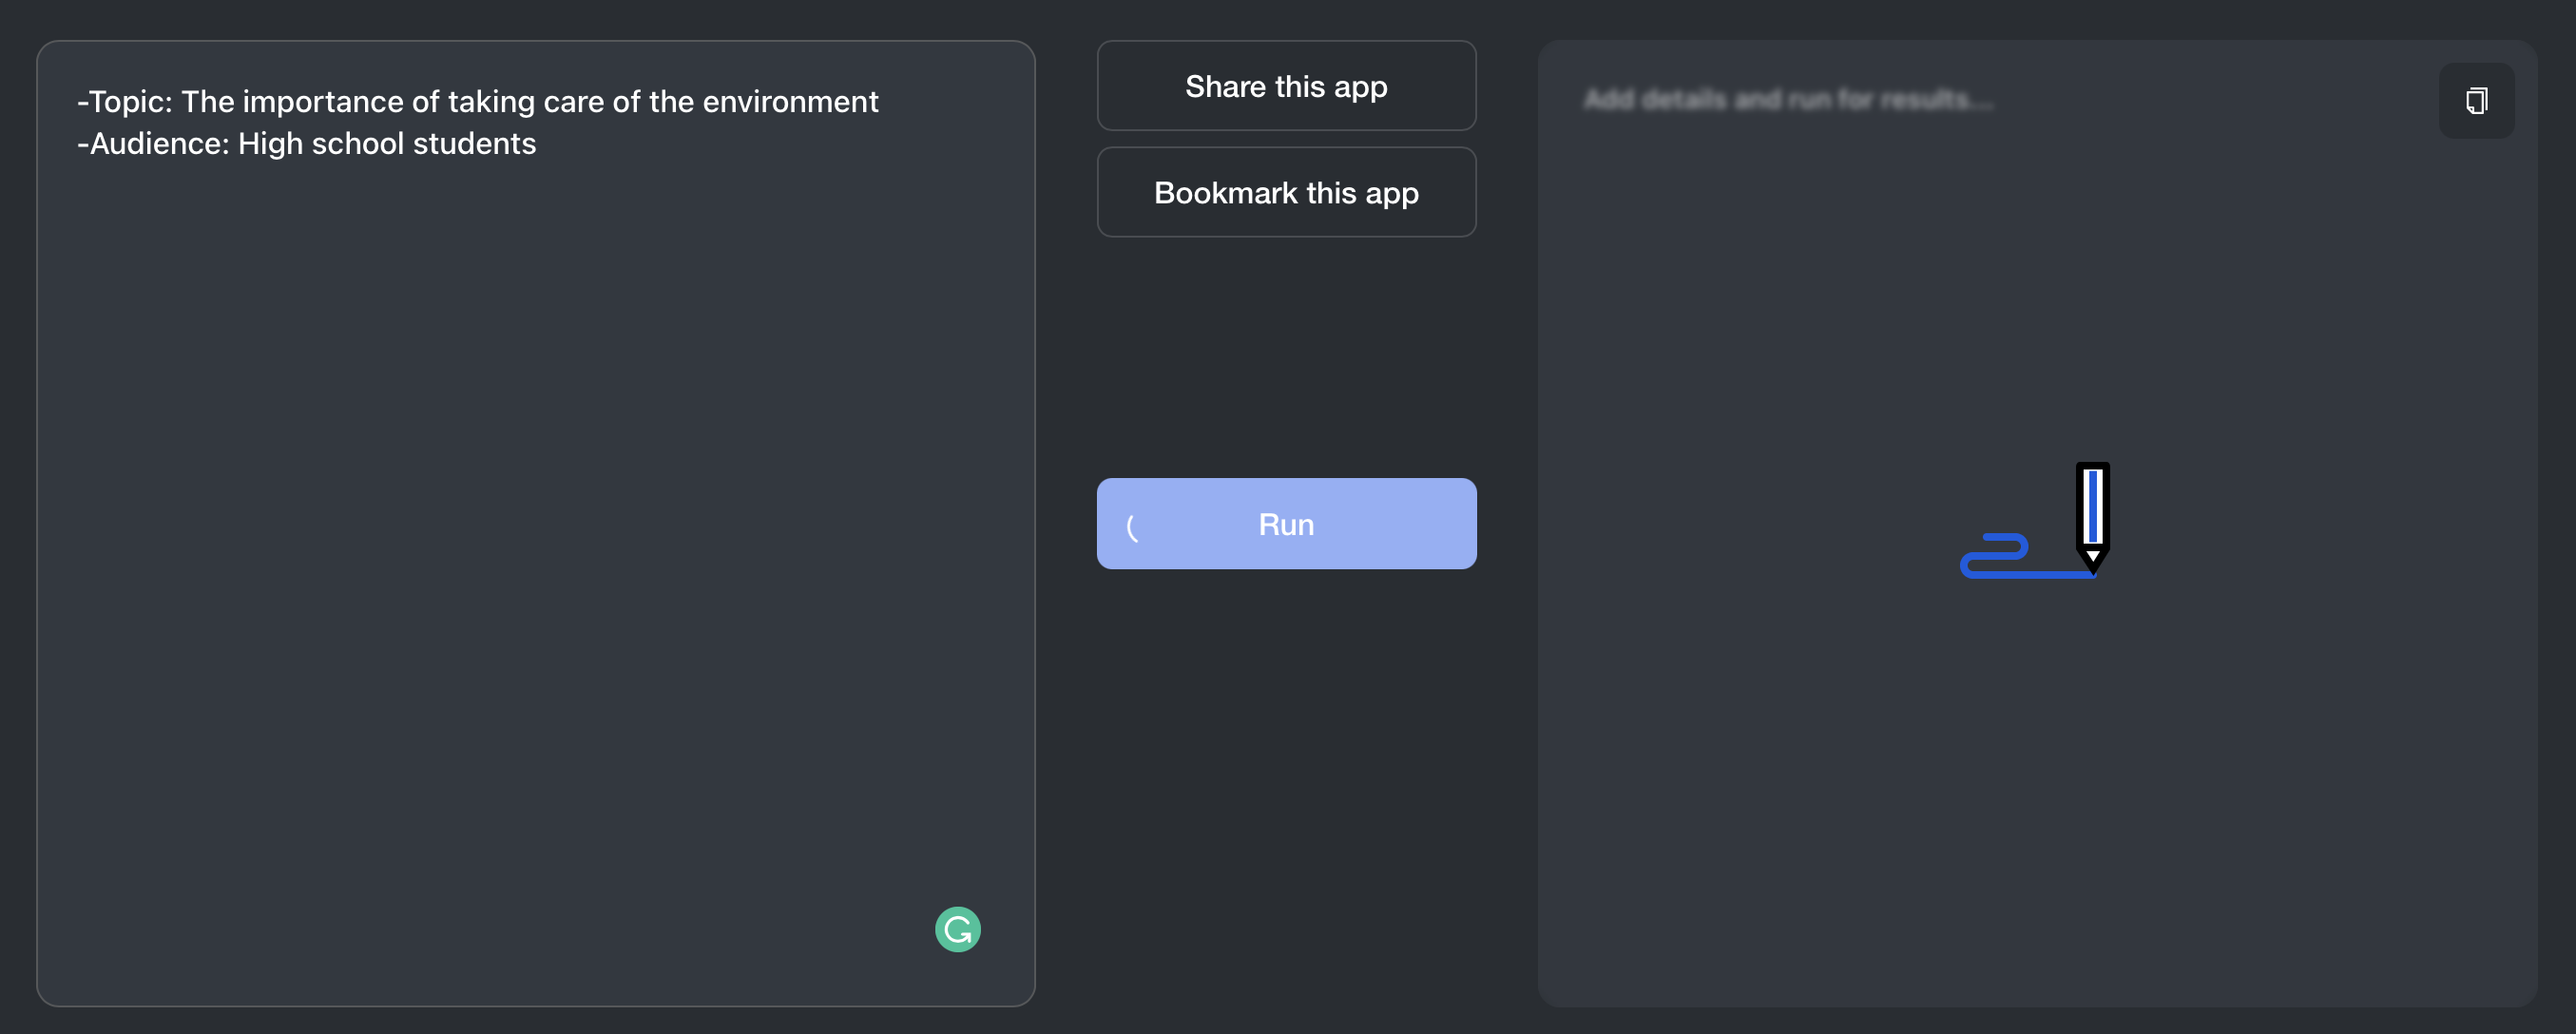Click the copy output icon
Screen dimensions: 2576x1034
tap(2475, 101)
